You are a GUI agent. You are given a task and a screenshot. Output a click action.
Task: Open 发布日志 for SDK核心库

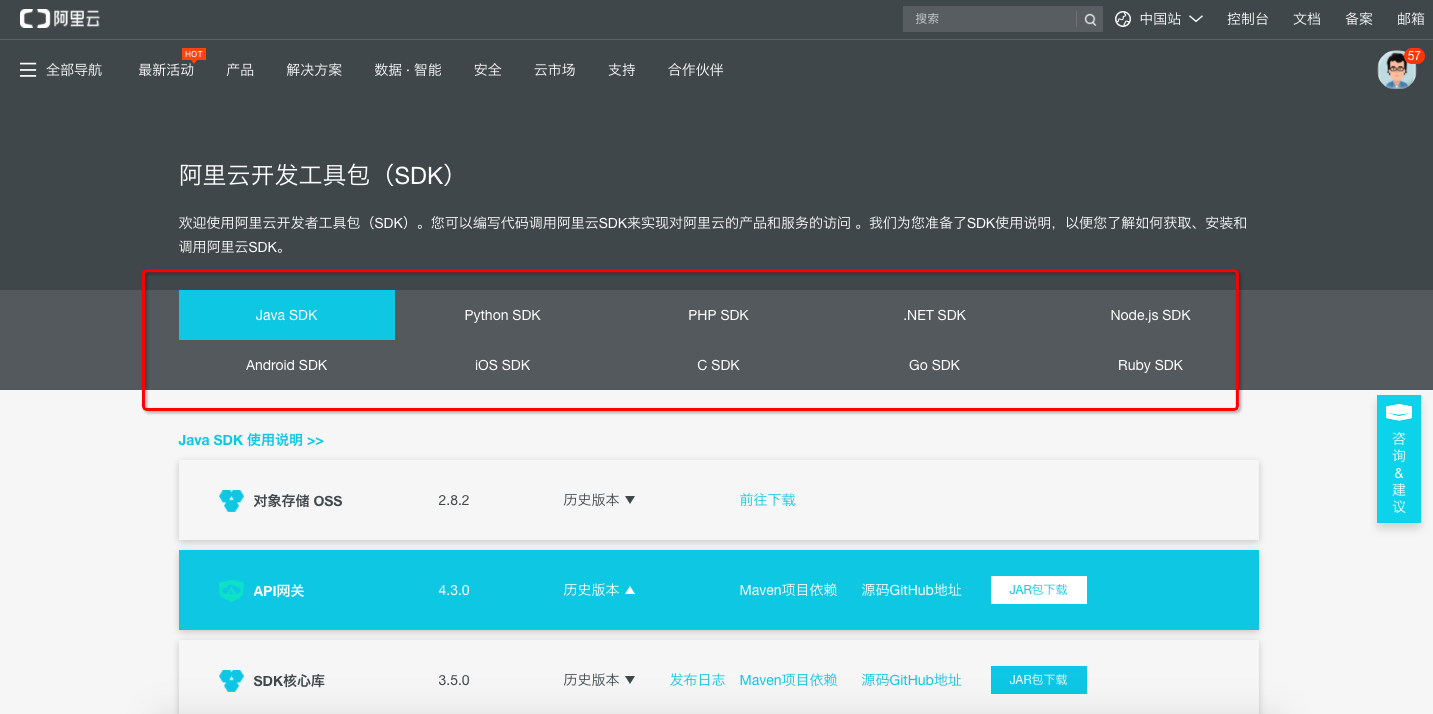[697, 680]
